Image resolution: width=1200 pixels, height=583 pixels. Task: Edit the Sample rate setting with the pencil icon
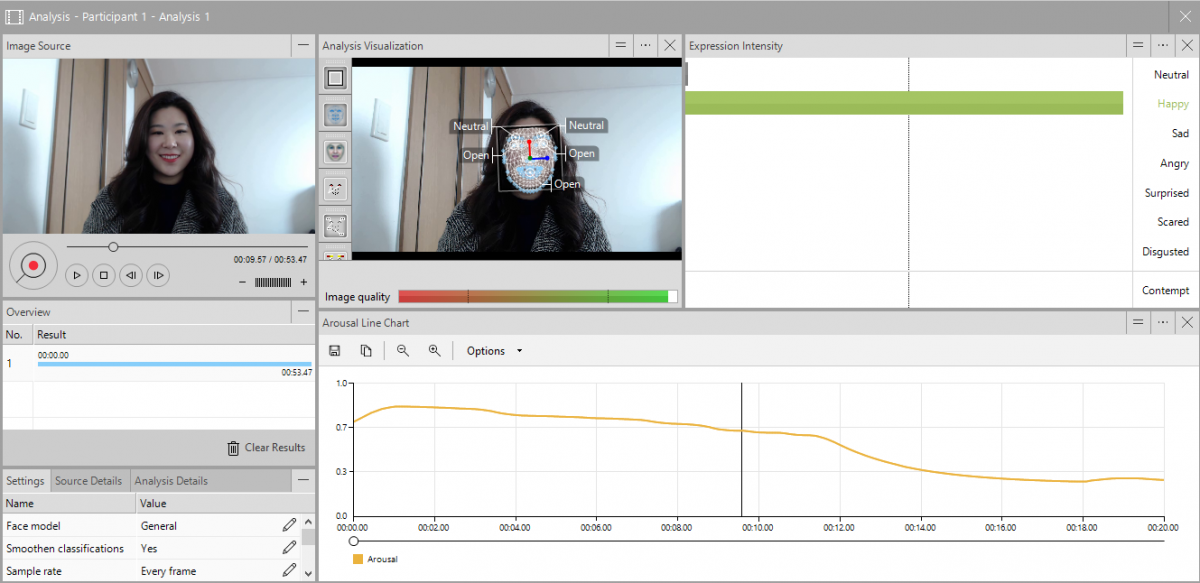(288, 570)
